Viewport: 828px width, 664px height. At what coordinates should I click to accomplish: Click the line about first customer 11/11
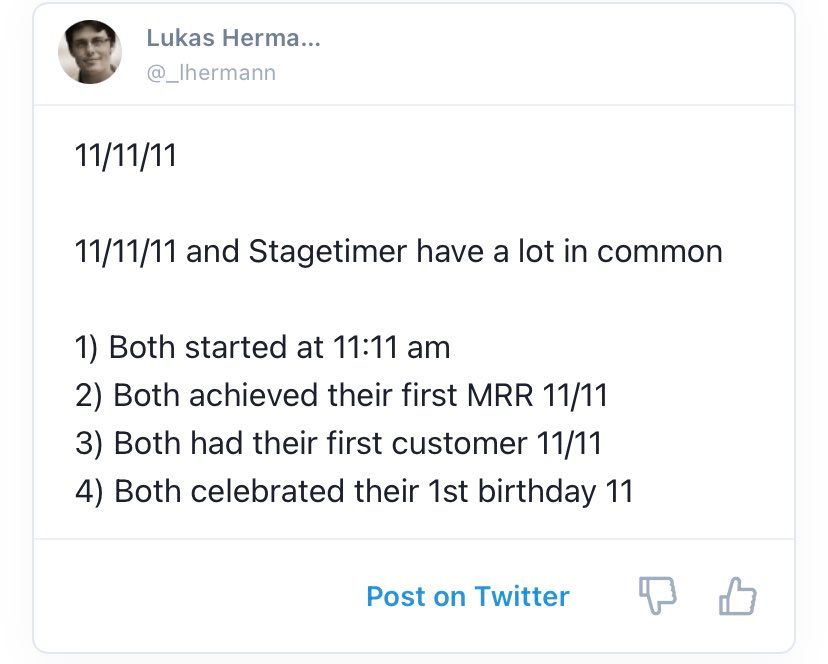coord(338,443)
